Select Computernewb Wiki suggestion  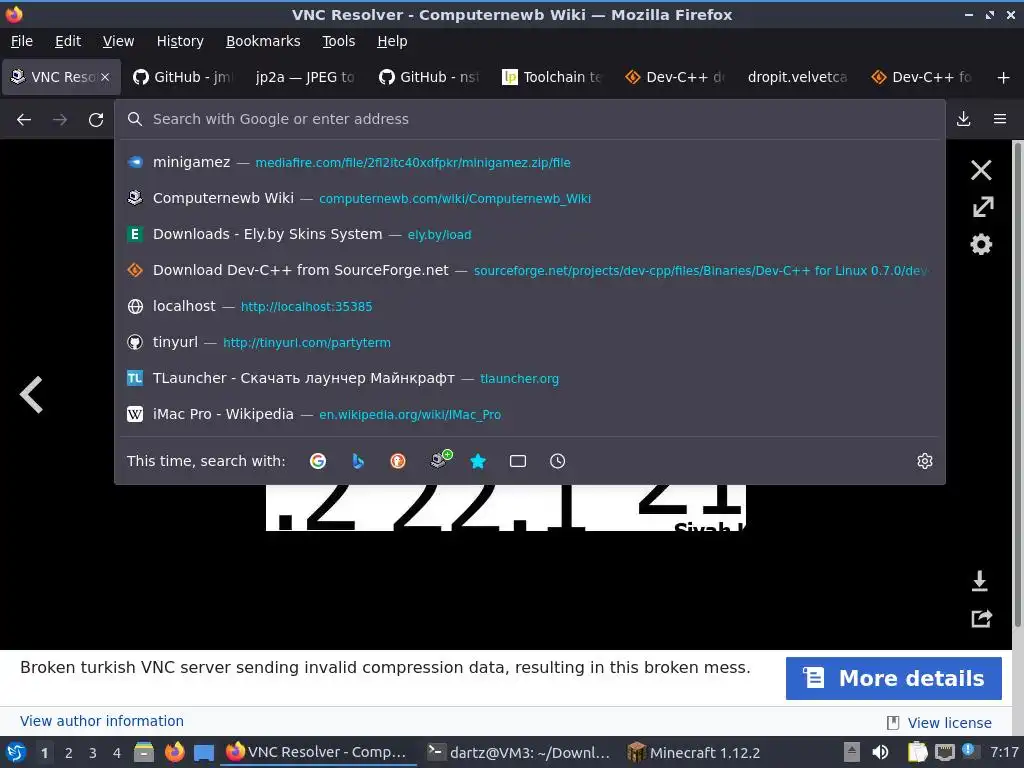pyautogui.click(x=530, y=198)
